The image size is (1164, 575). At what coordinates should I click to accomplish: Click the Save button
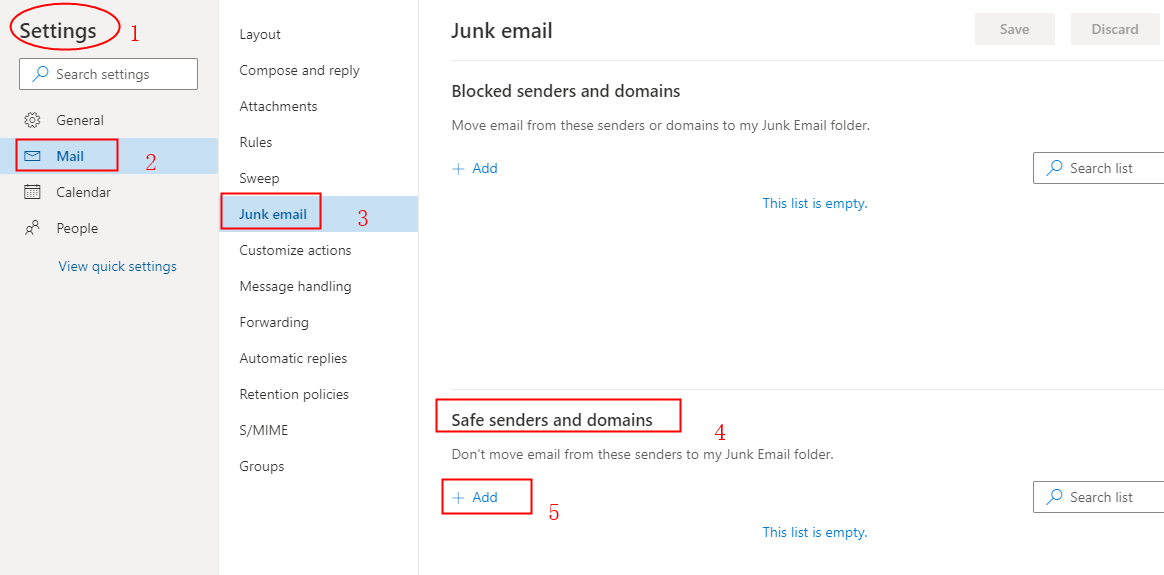[1014, 30]
